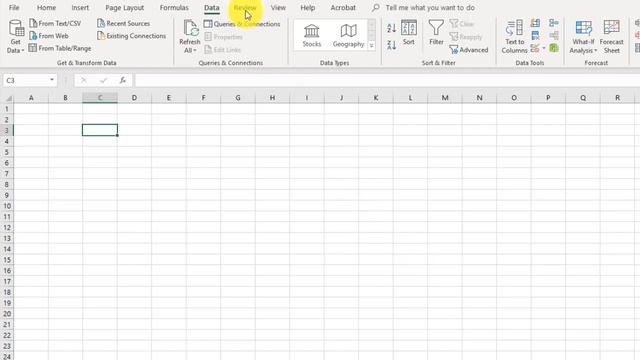Screen dimensions: 640x360
Task: Sort A to Z ascending
Action: pos(391,28)
